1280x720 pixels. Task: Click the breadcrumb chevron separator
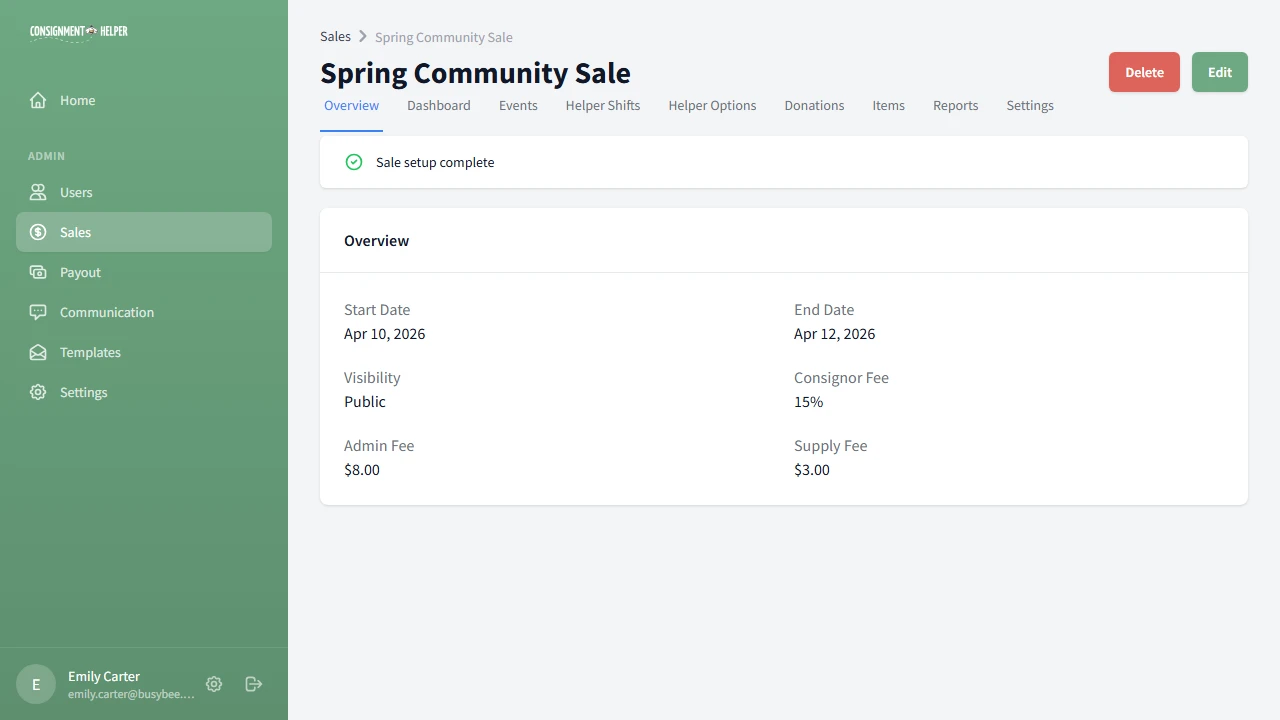point(361,36)
